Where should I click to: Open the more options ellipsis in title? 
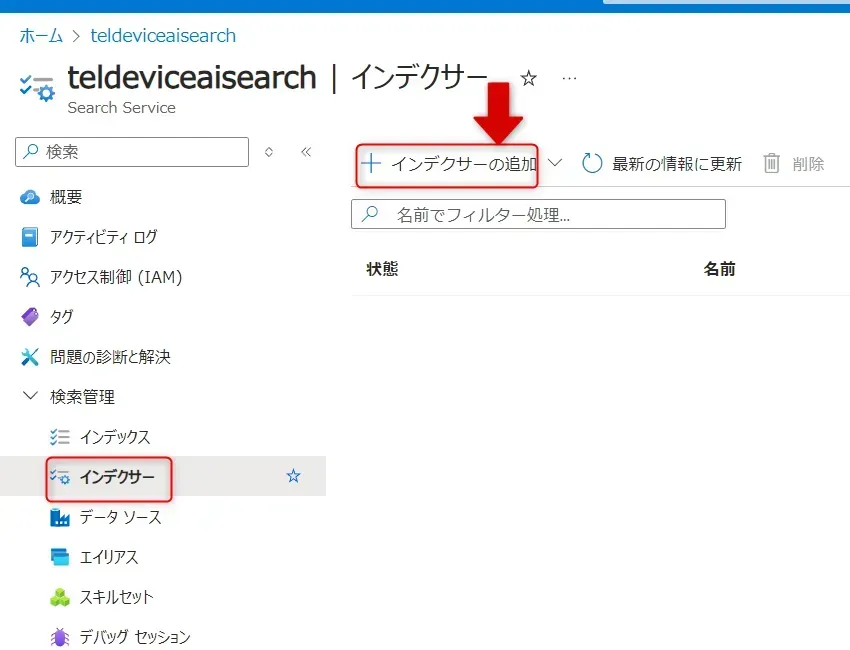(x=569, y=78)
